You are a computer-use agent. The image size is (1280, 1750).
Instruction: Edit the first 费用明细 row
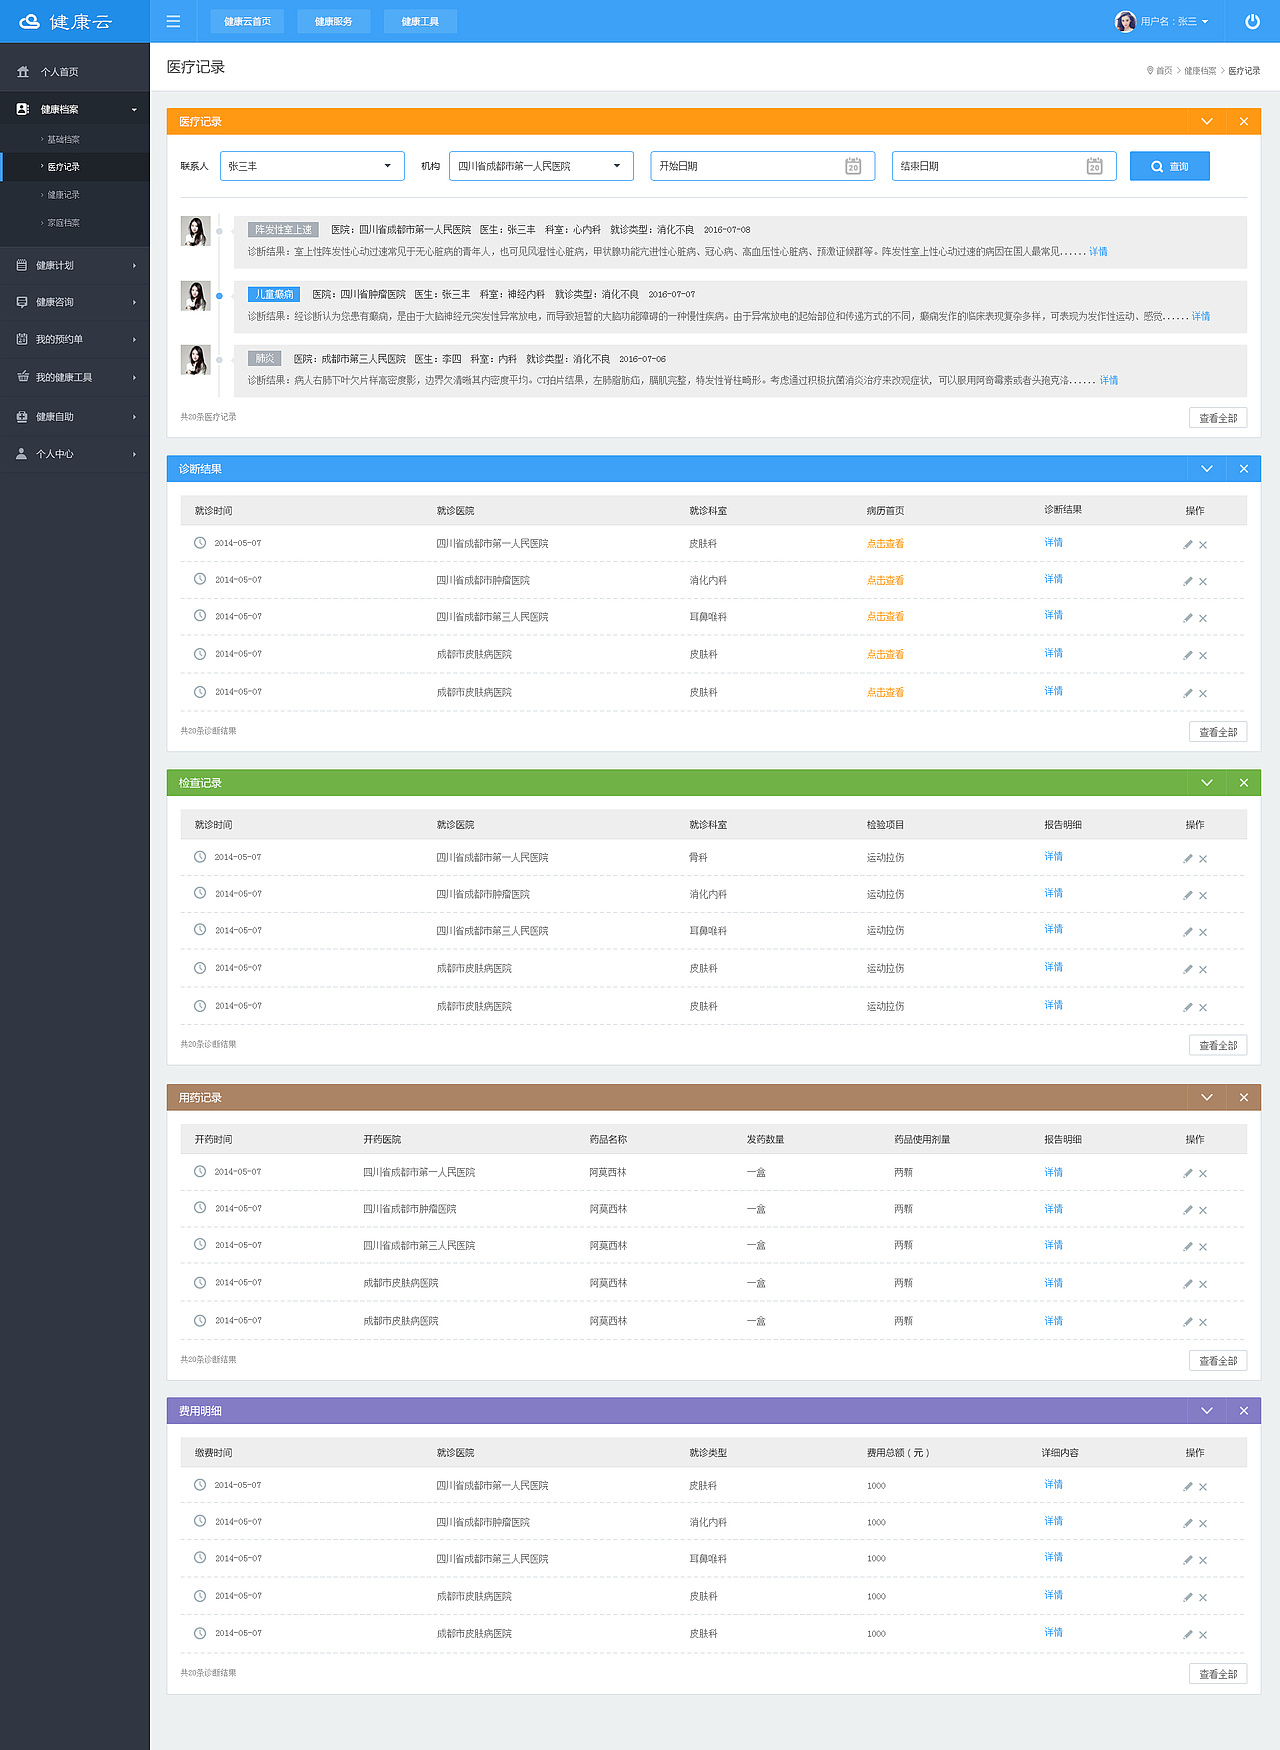[x=1188, y=1486]
